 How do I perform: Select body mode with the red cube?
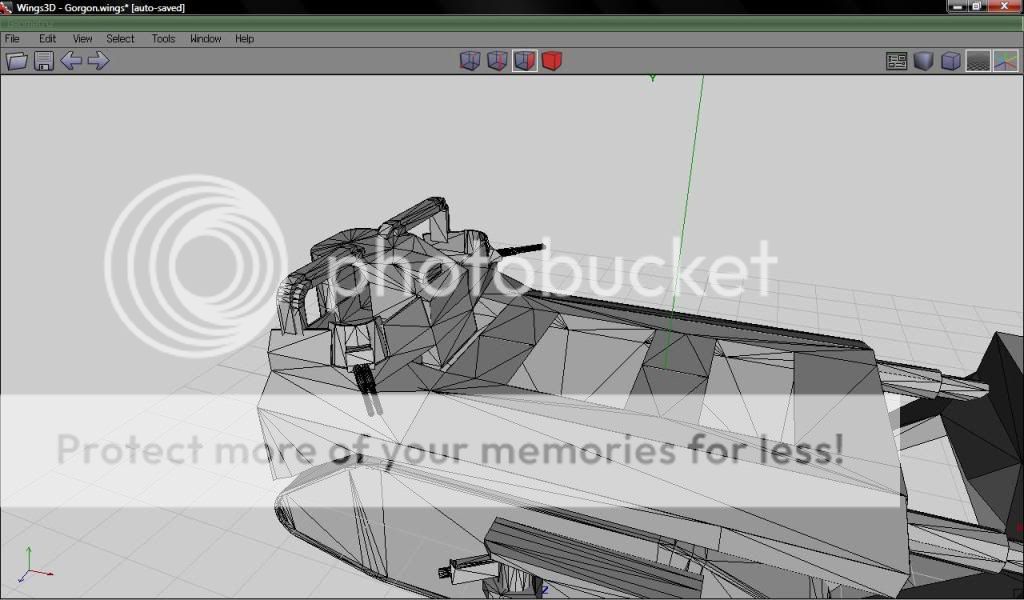pos(551,61)
